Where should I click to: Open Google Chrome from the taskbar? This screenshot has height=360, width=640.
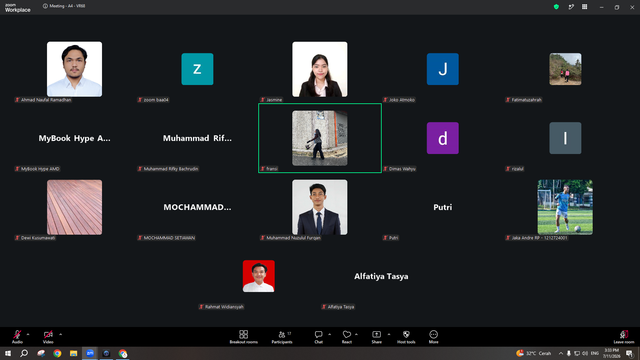click(x=57, y=353)
